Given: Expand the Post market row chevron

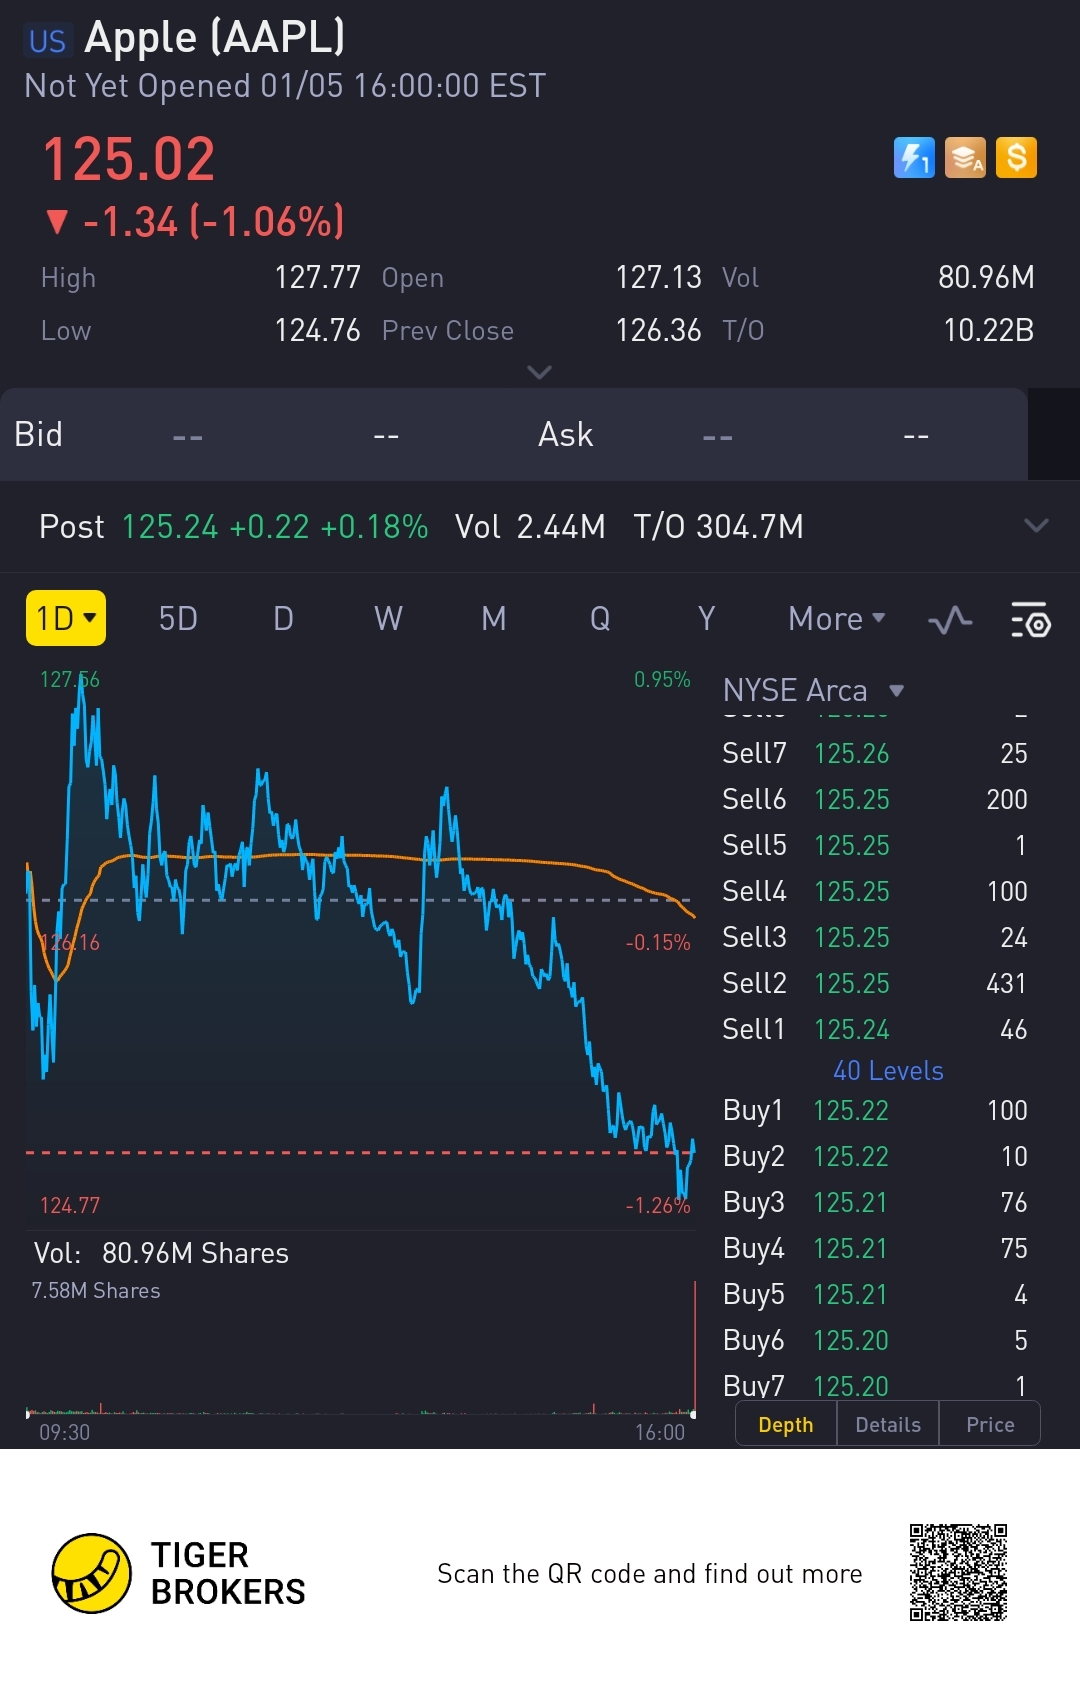Looking at the screenshot, I should click(1036, 526).
